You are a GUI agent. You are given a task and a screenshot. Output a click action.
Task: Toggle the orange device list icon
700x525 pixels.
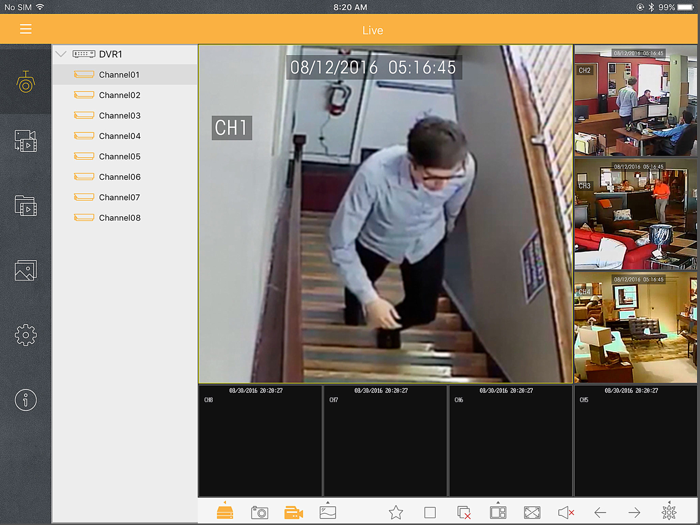click(x=225, y=512)
